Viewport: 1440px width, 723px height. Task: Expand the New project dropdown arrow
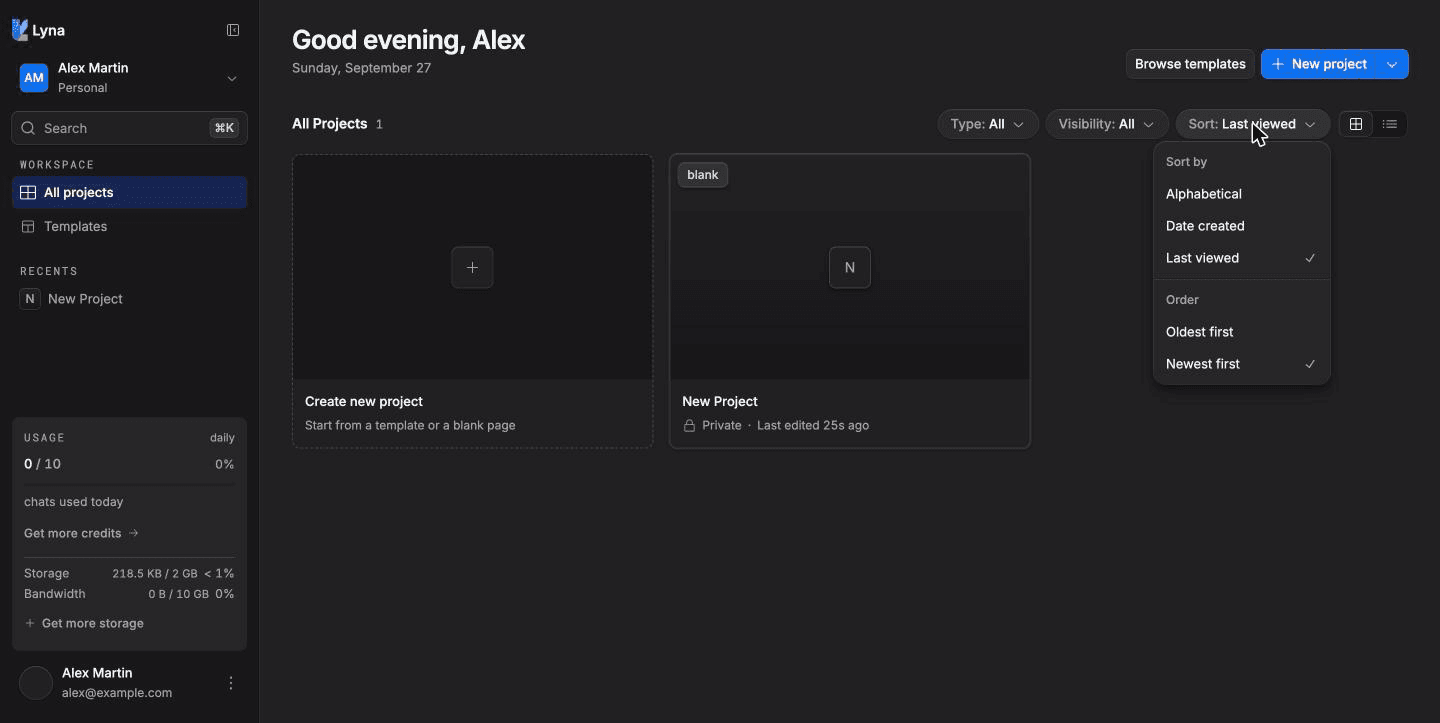[1392, 64]
